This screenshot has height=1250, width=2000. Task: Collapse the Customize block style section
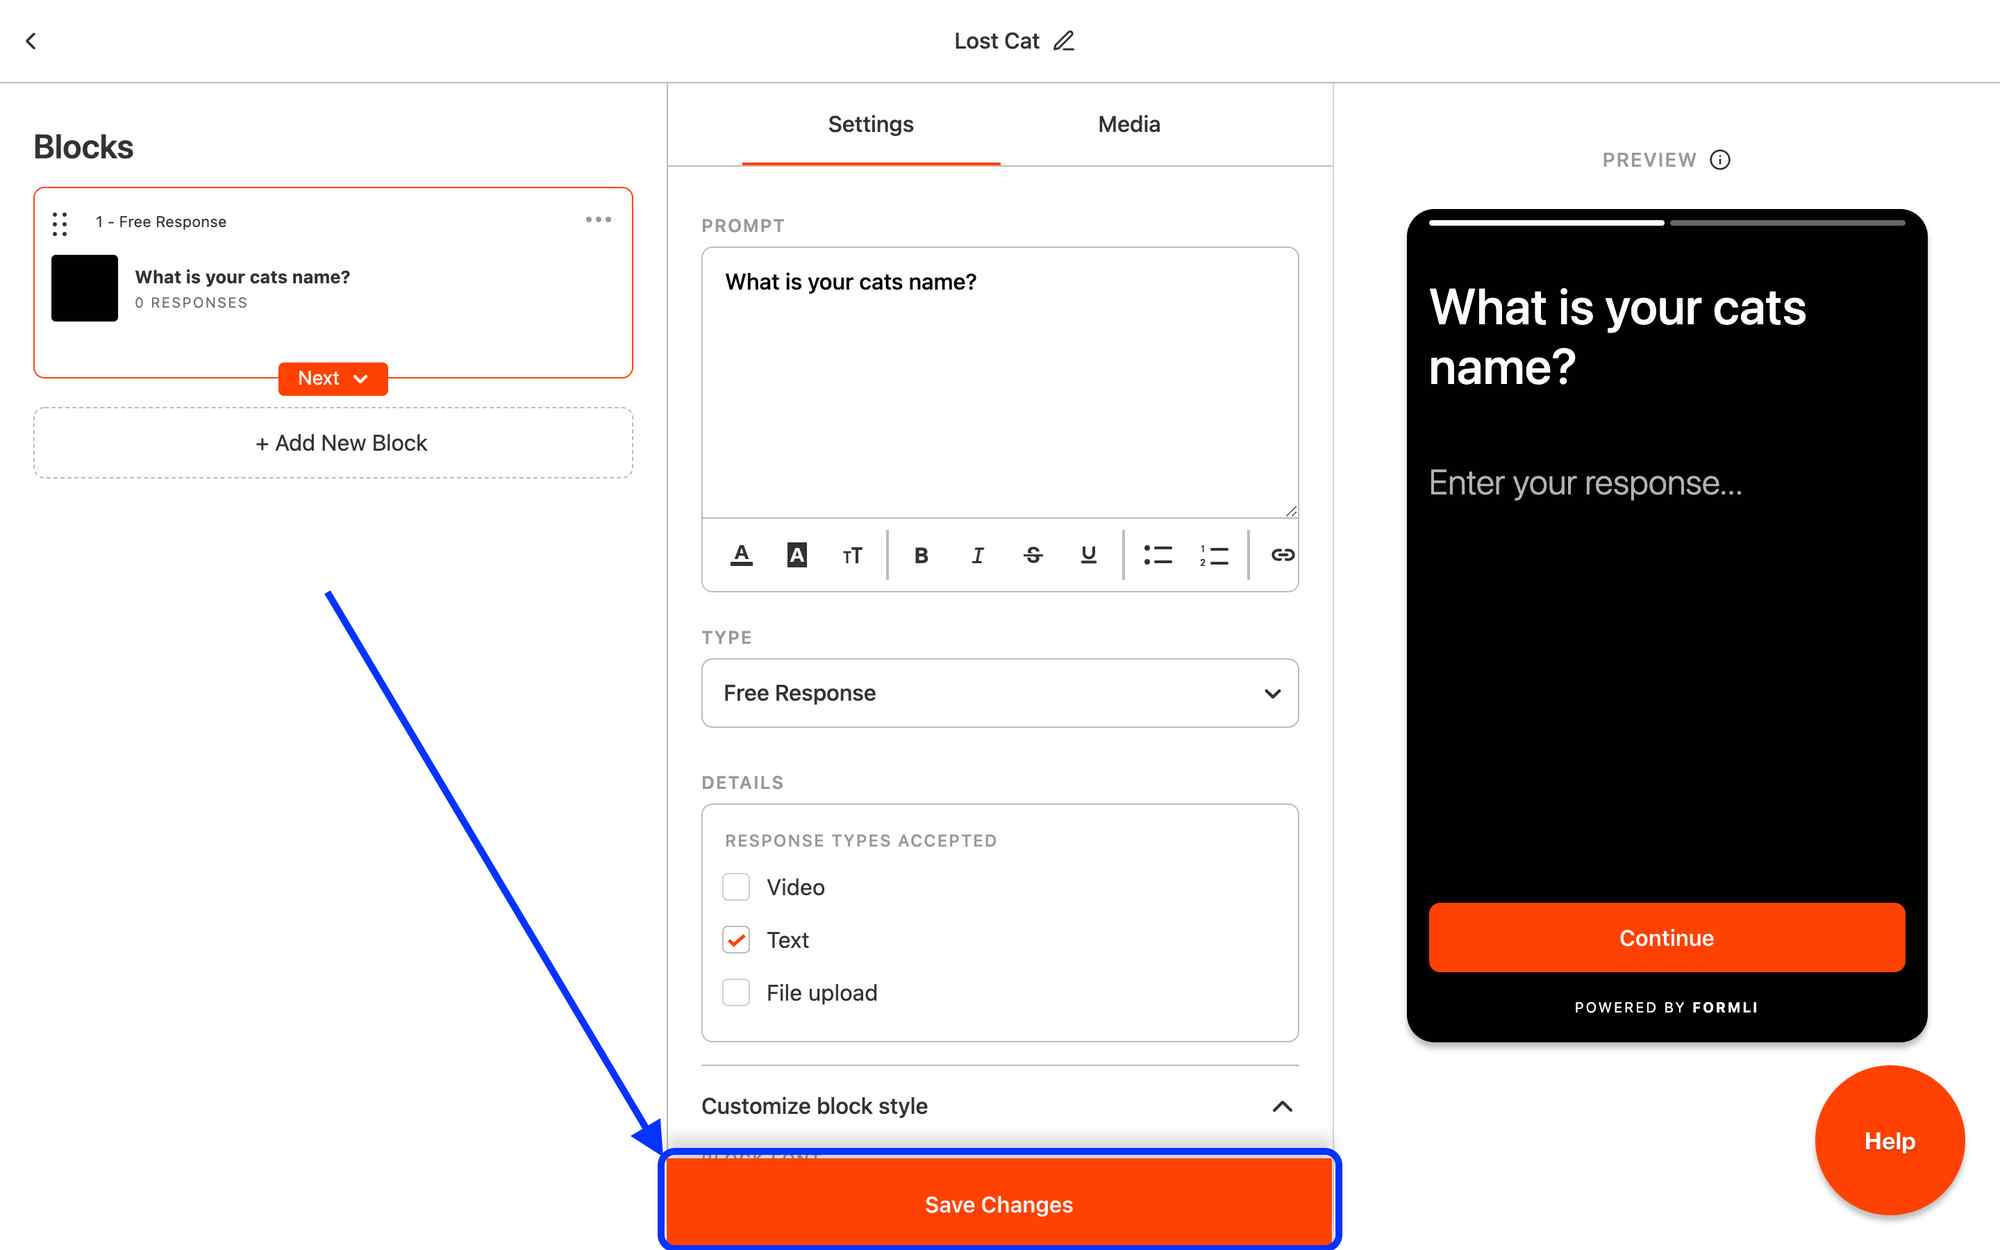[1282, 1106]
